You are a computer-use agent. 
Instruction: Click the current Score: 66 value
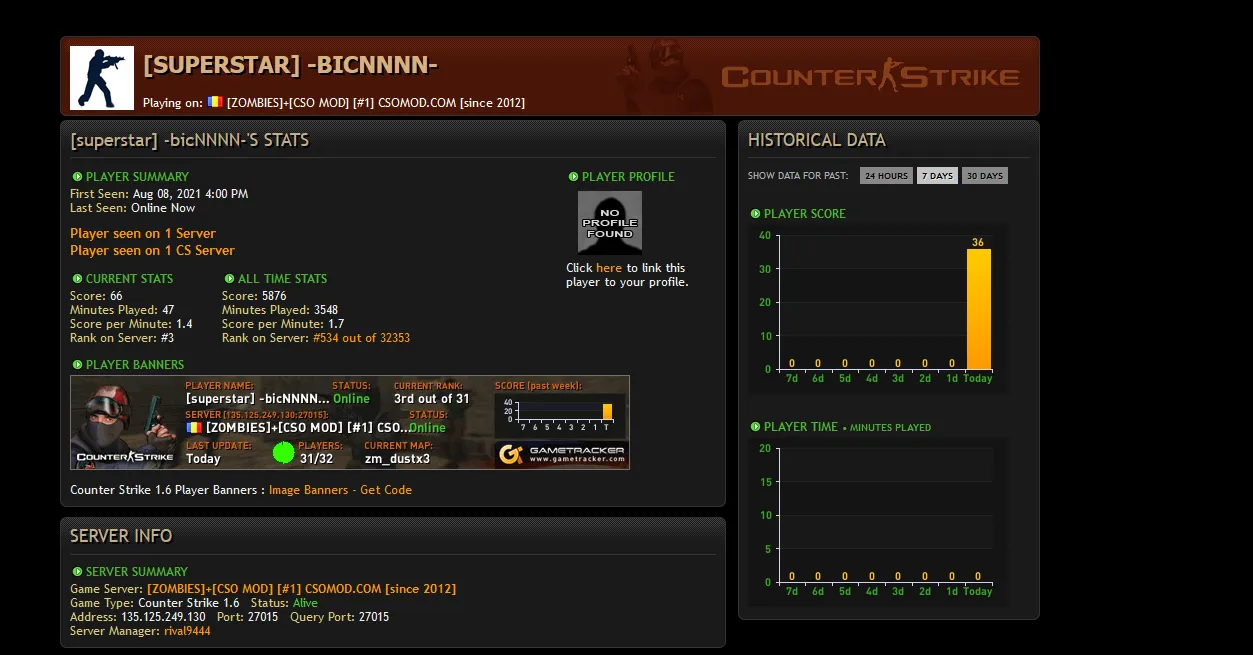coord(116,296)
